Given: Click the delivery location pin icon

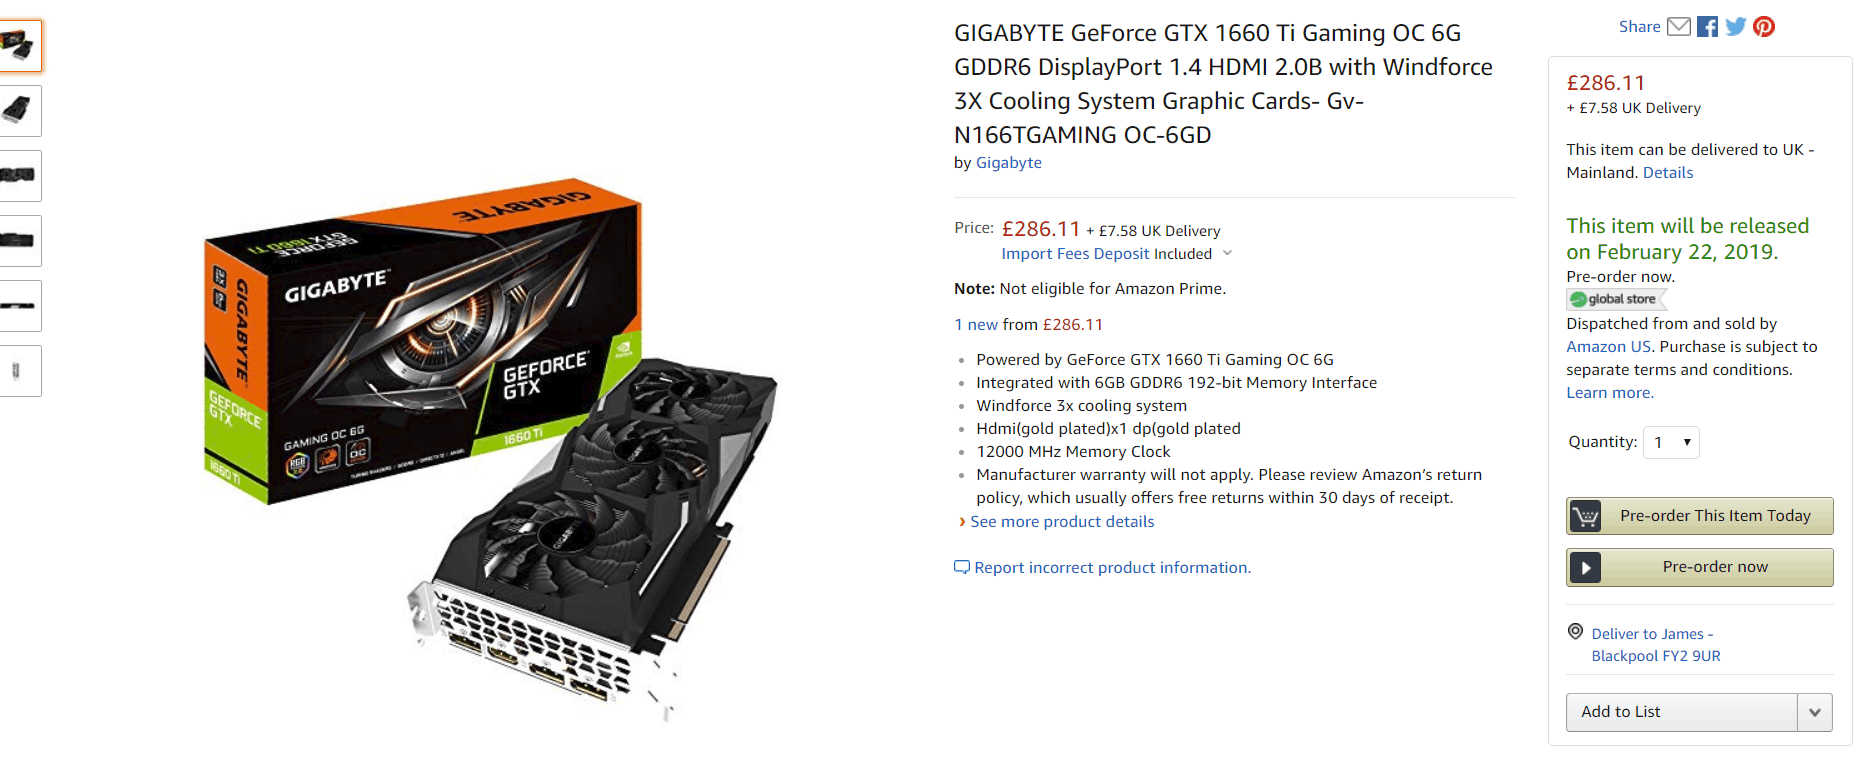Looking at the screenshot, I should click(x=1575, y=631).
